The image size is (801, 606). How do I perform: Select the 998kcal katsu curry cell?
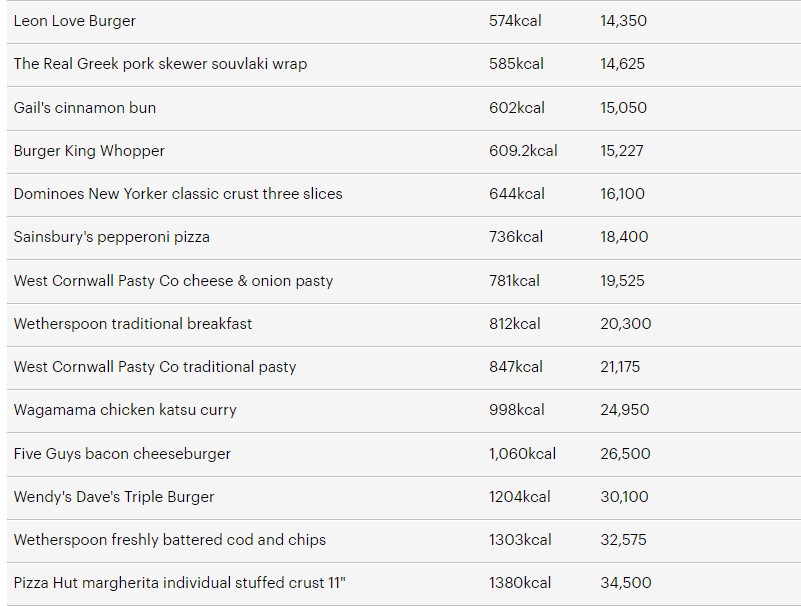pyautogui.click(x=517, y=410)
